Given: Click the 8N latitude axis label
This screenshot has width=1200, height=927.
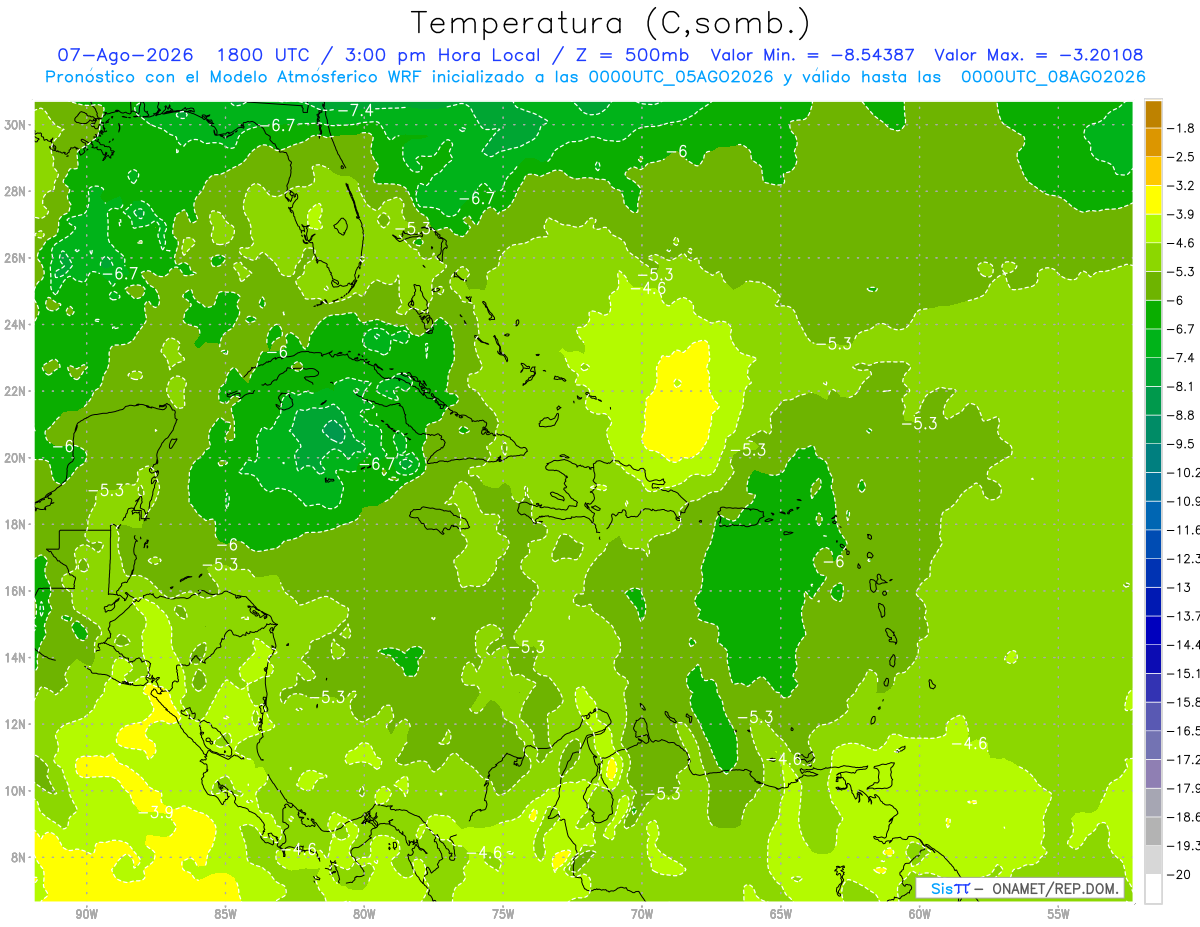Looking at the screenshot, I should coord(20,857).
